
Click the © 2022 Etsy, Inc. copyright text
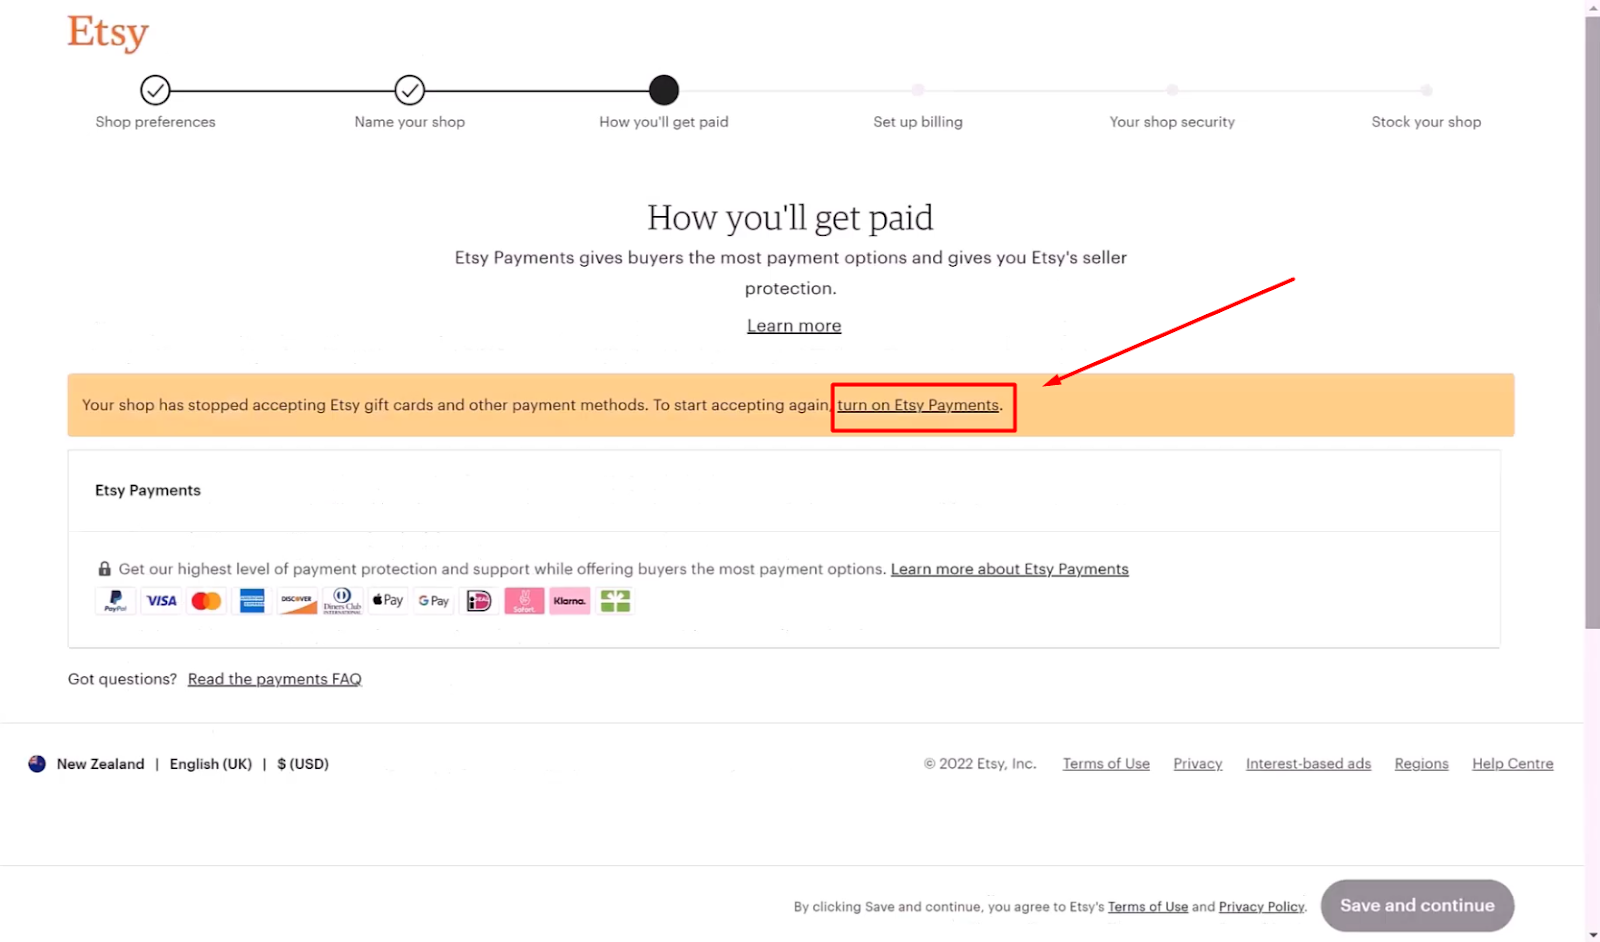980,764
